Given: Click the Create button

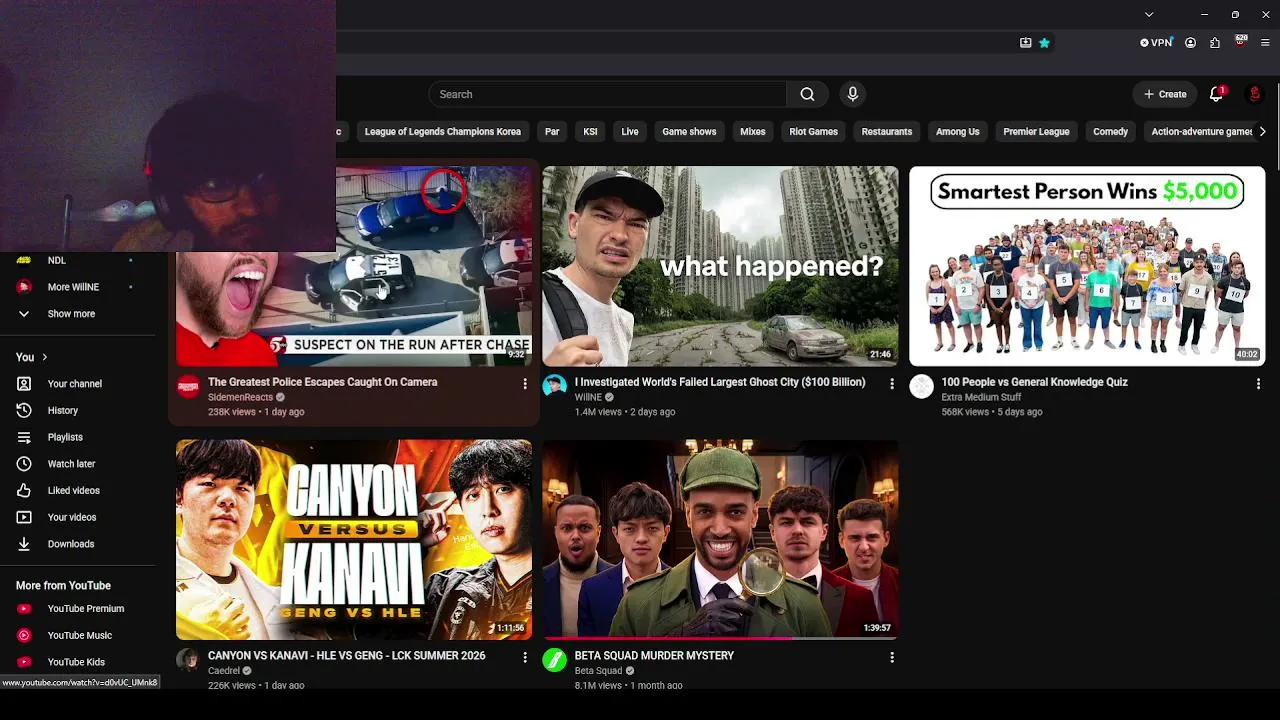Looking at the screenshot, I should click(x=1165, y=94).
